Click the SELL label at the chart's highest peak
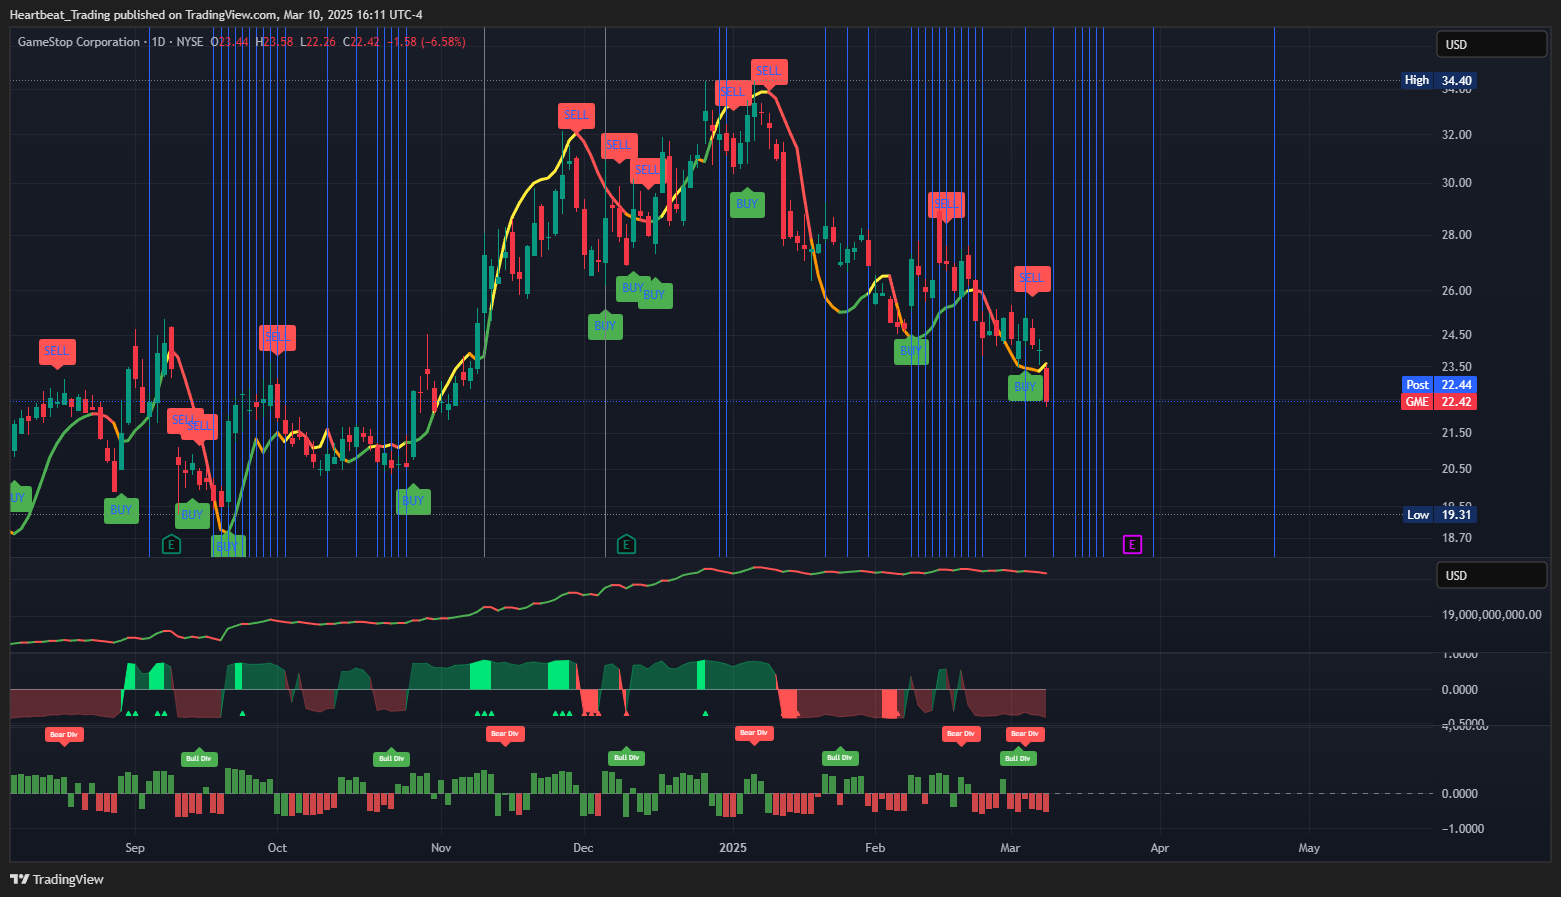The width and height of the screenshot is (1561, 897). [769, 71]
